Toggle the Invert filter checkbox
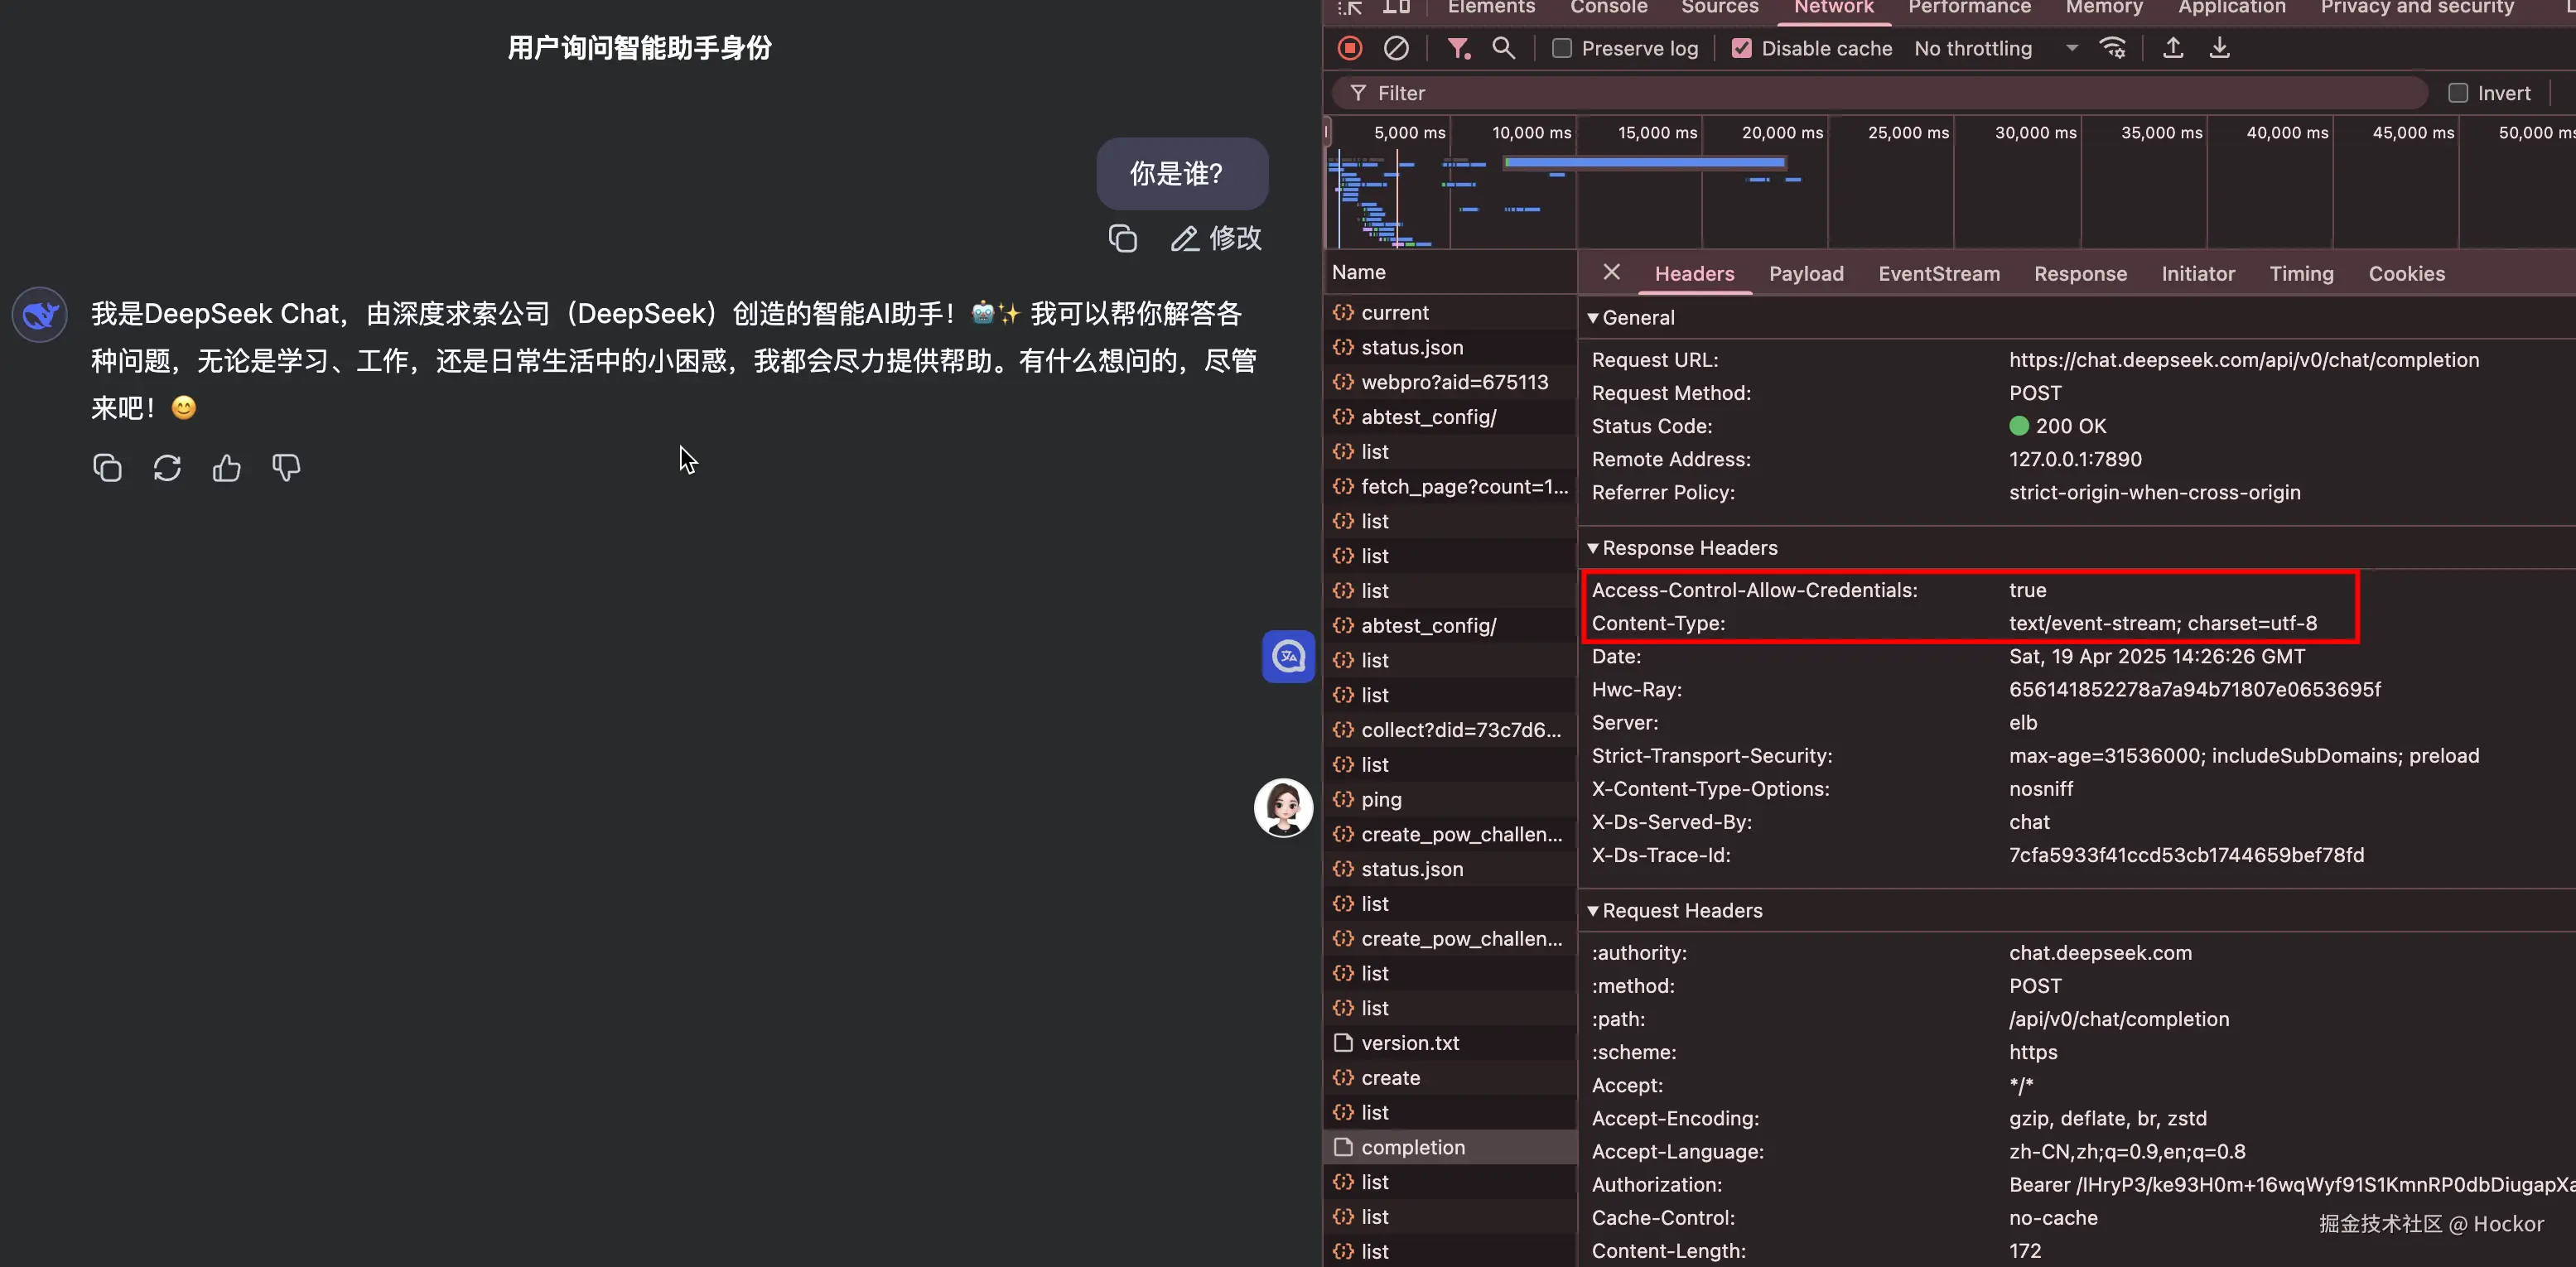 pyautogui.click(x=2458, y=93)
